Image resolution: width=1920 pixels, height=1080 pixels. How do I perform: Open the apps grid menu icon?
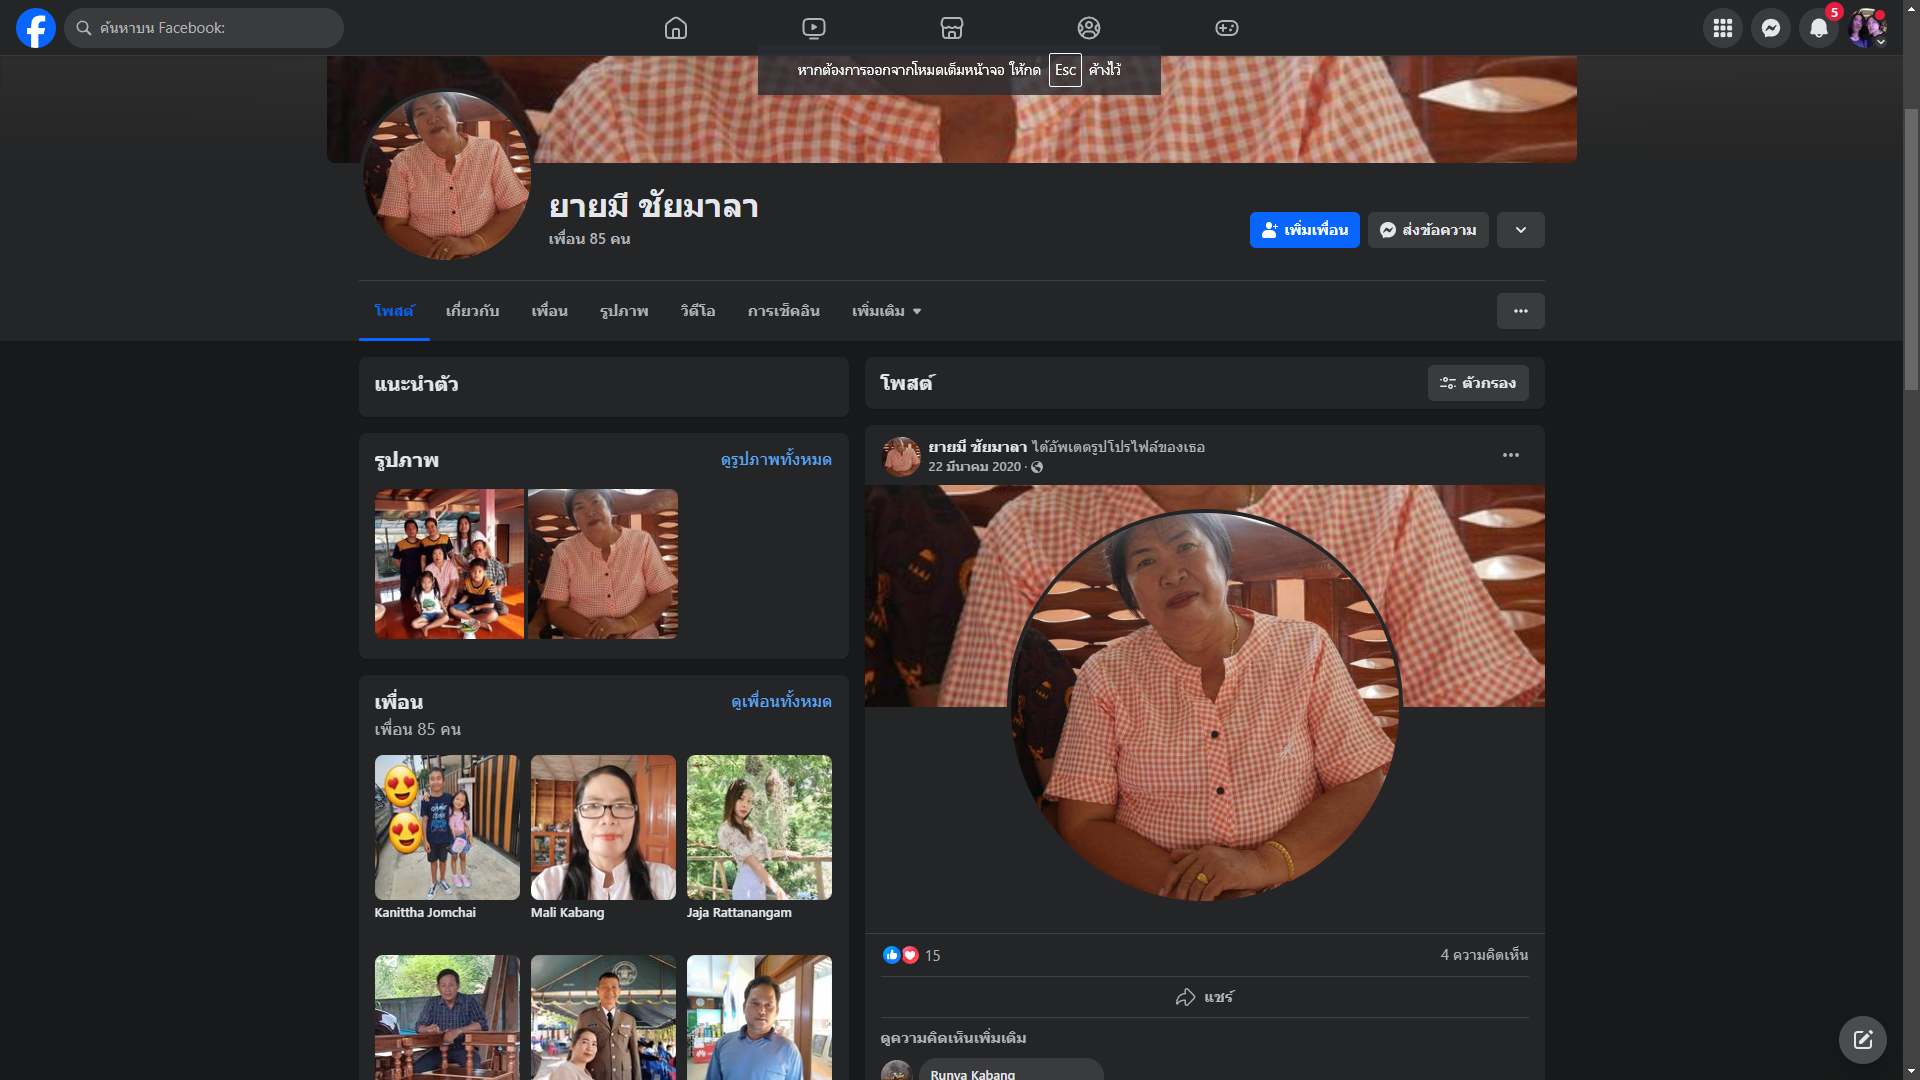point(1723,28)
